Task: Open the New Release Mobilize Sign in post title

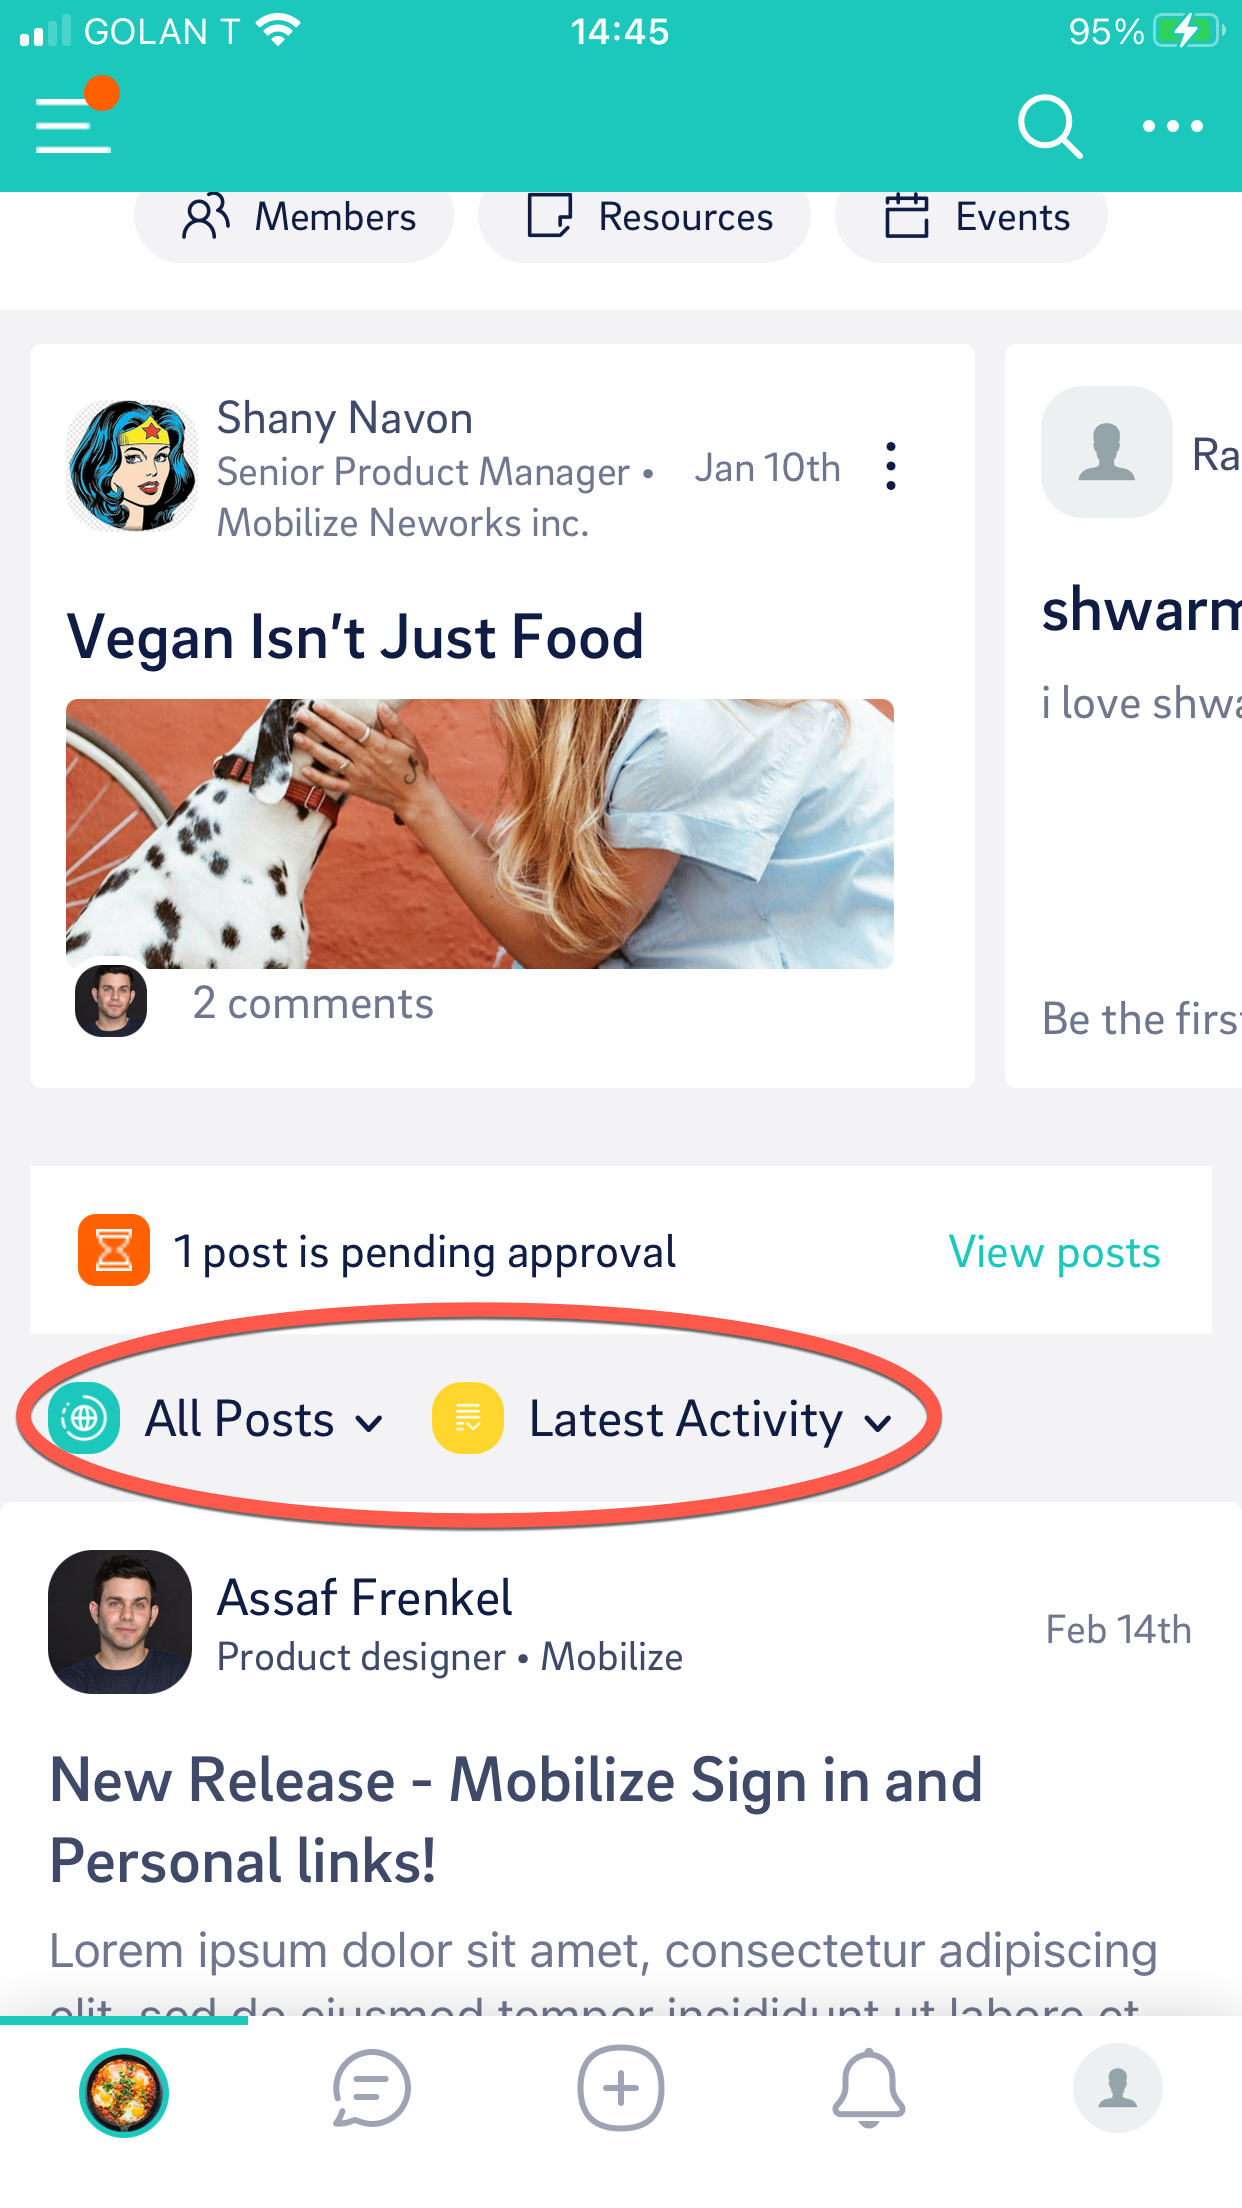Action: [516, 1820]
